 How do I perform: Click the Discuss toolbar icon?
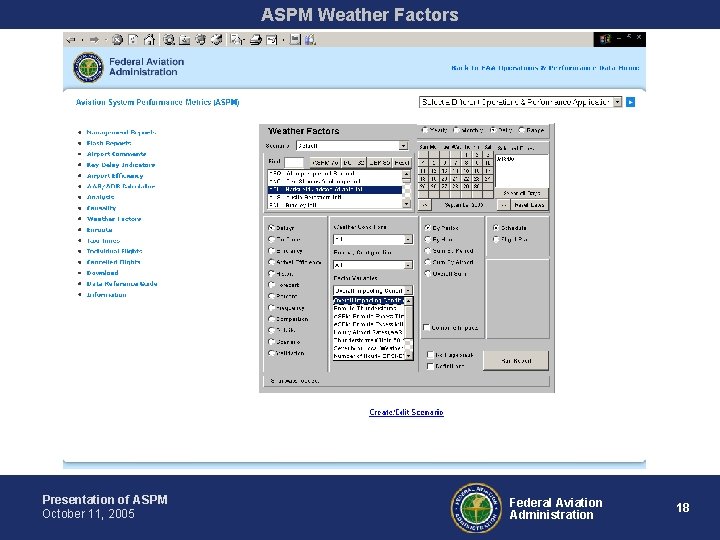click(295, 40)
